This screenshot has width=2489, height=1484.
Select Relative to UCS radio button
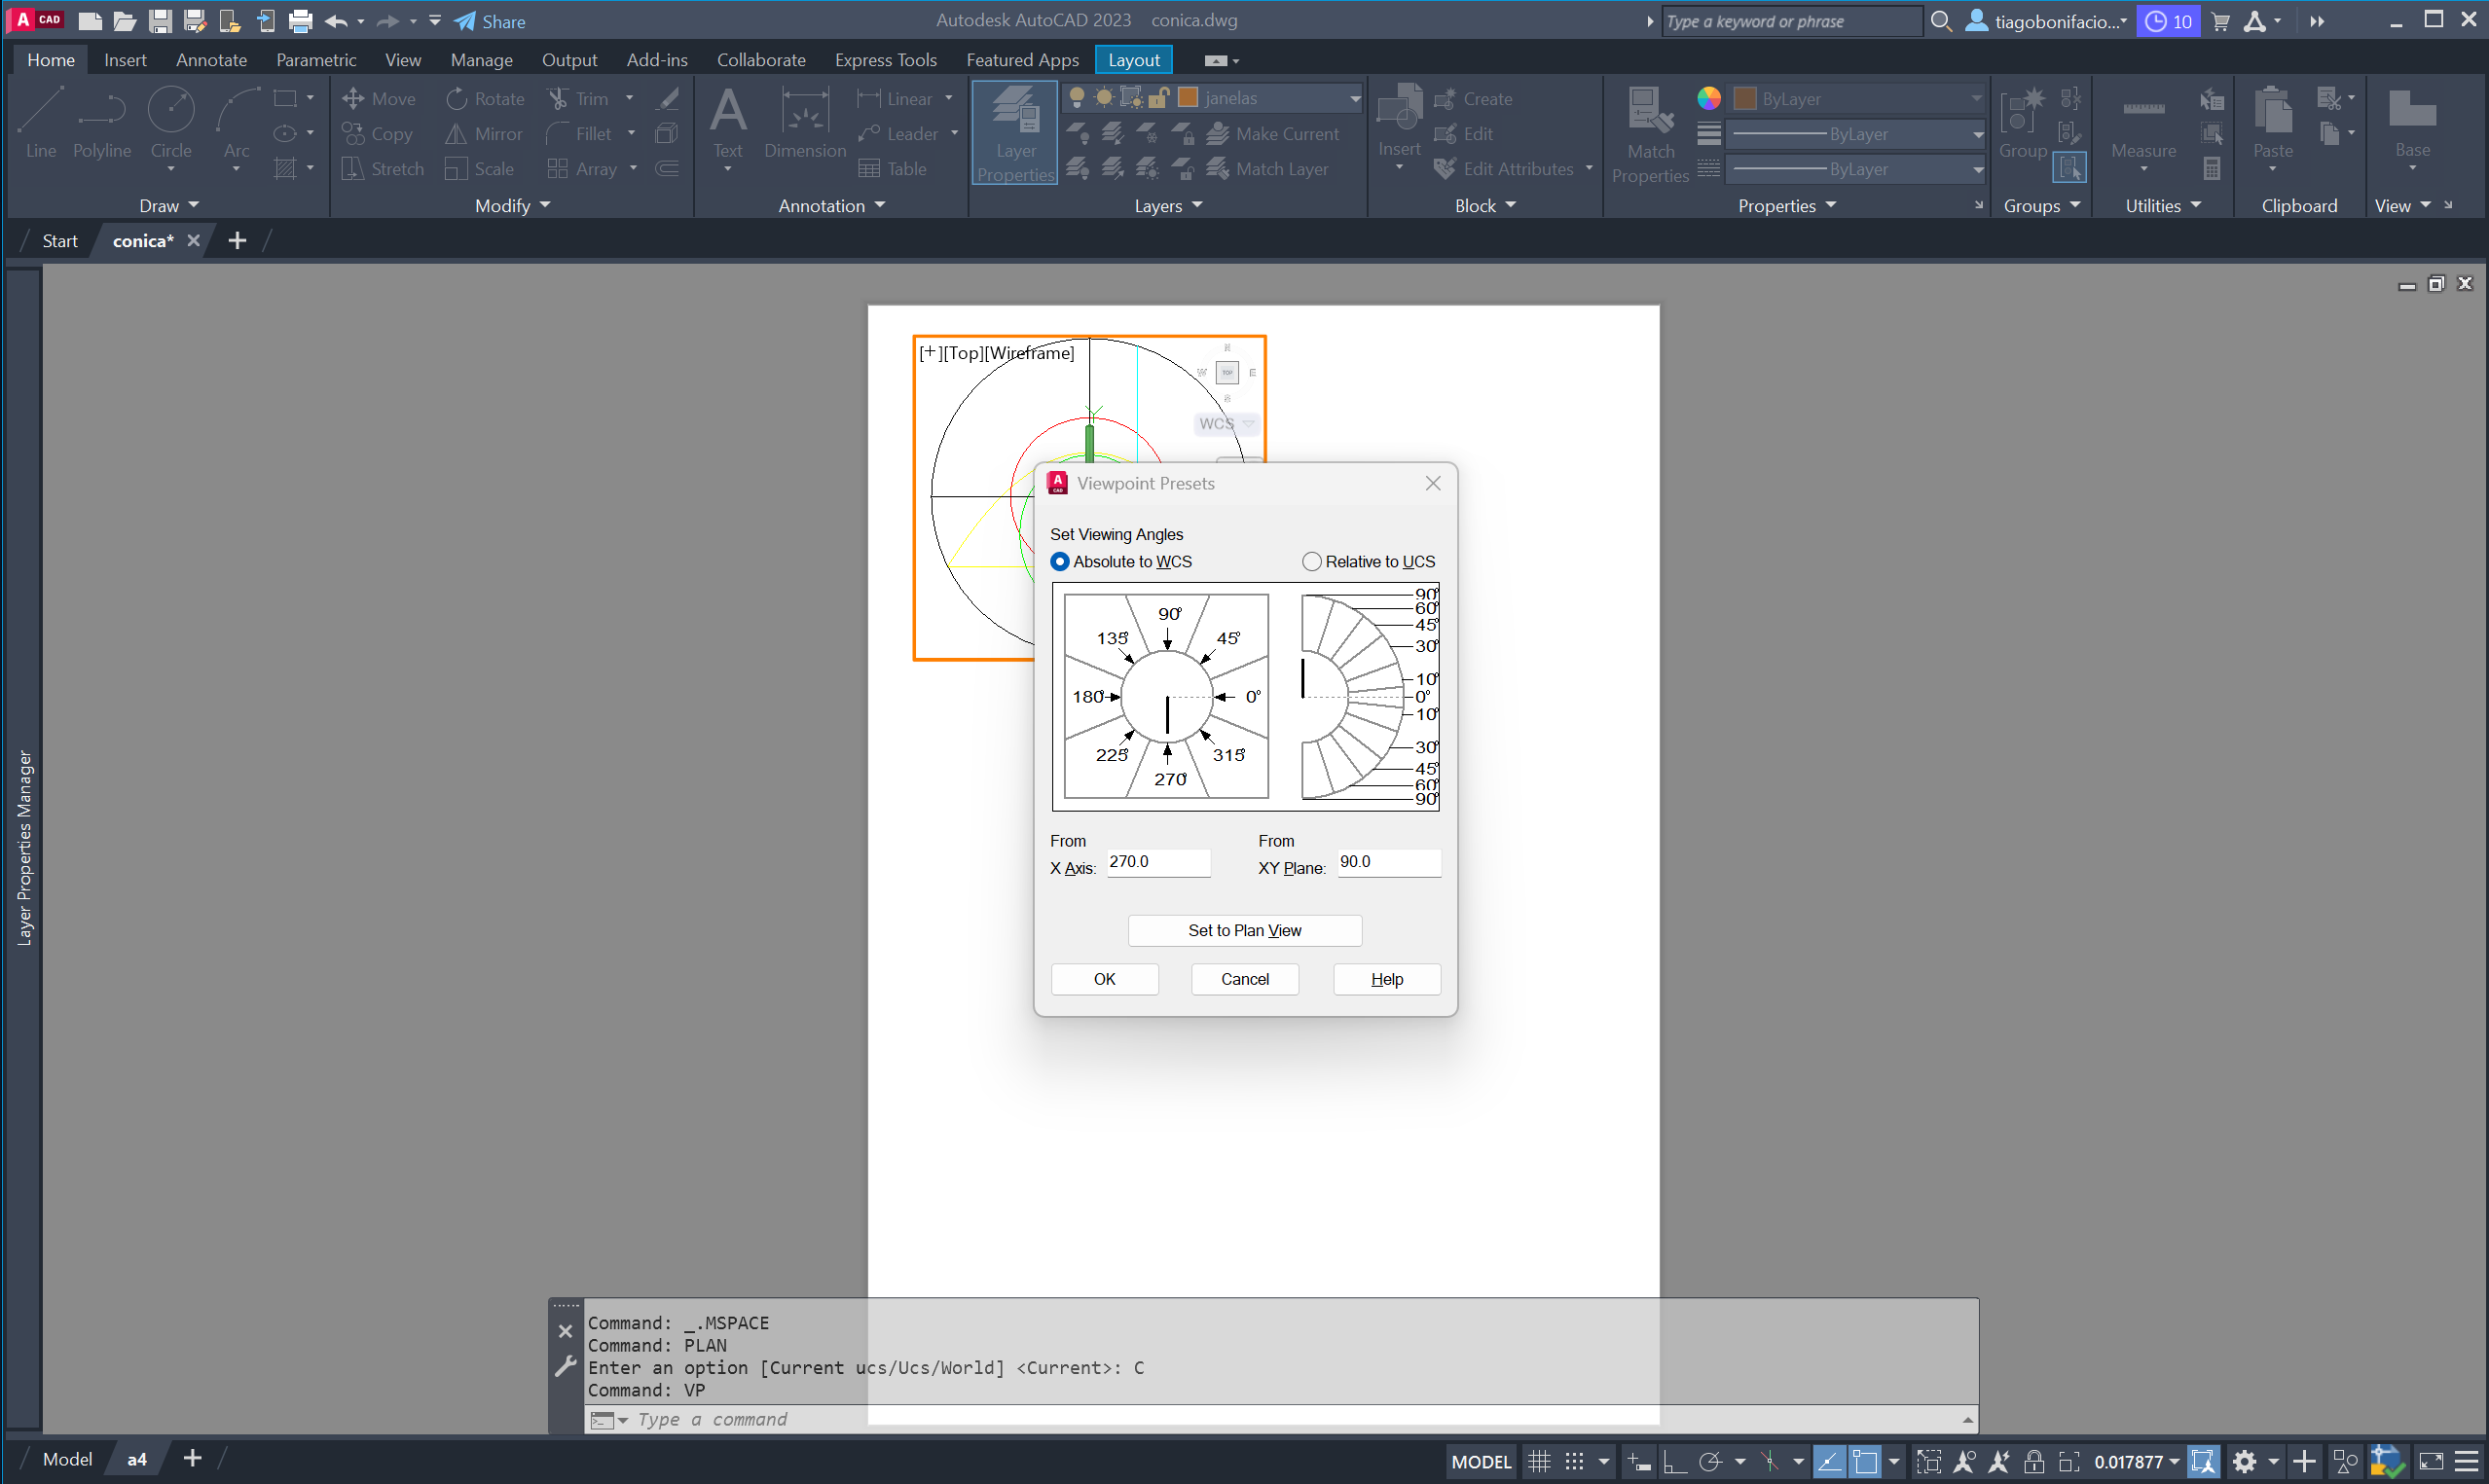[x=1312, y=562]
